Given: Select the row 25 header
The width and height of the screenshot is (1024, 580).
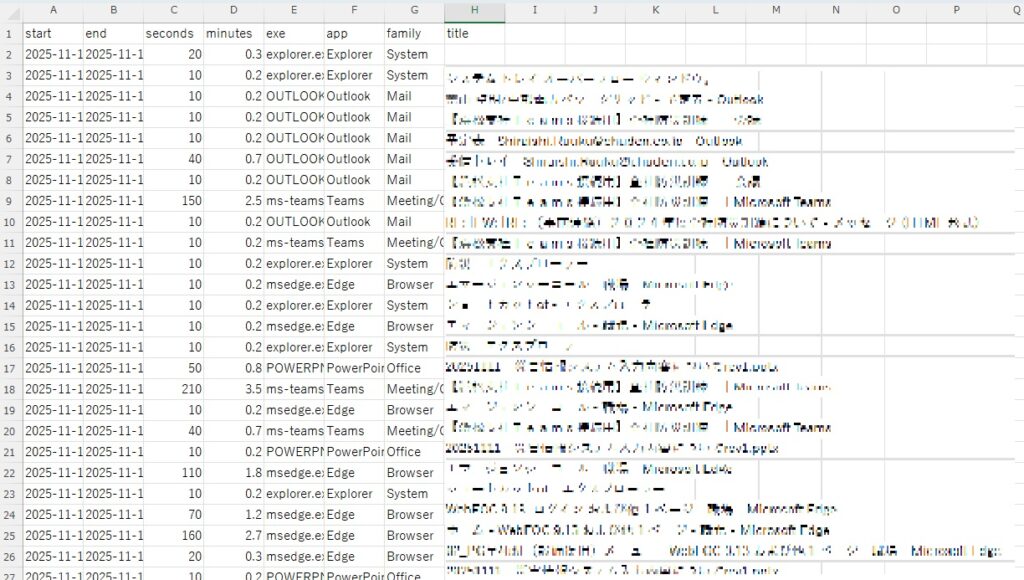Looking at the screenshot, I should (10, 535).
